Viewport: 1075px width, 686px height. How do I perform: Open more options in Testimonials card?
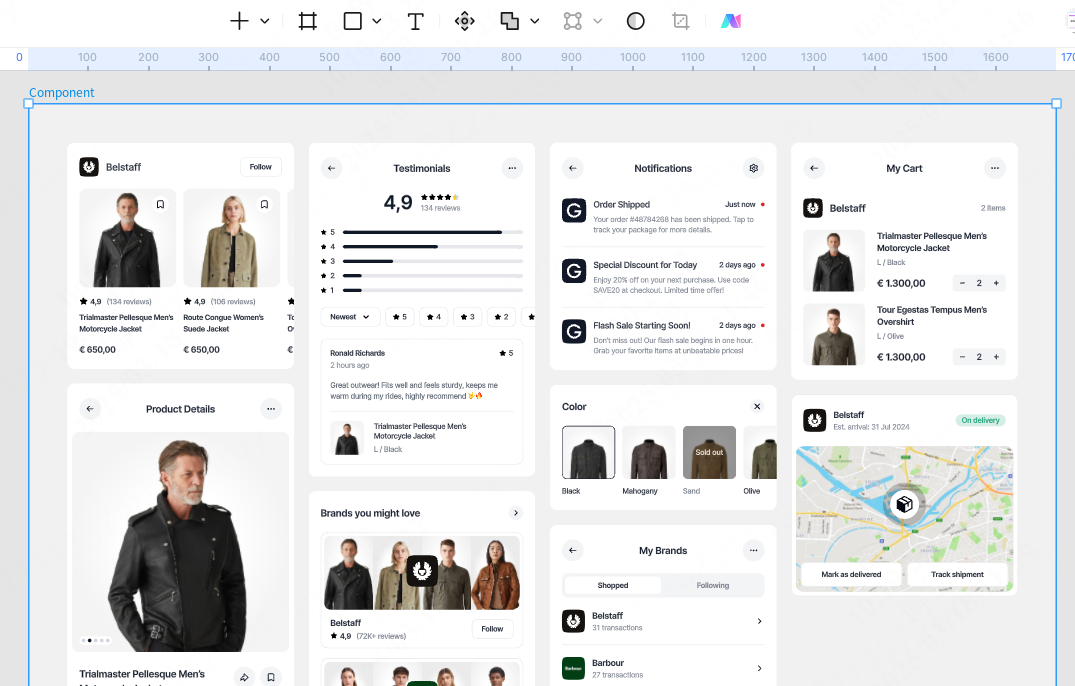(512, 168)
